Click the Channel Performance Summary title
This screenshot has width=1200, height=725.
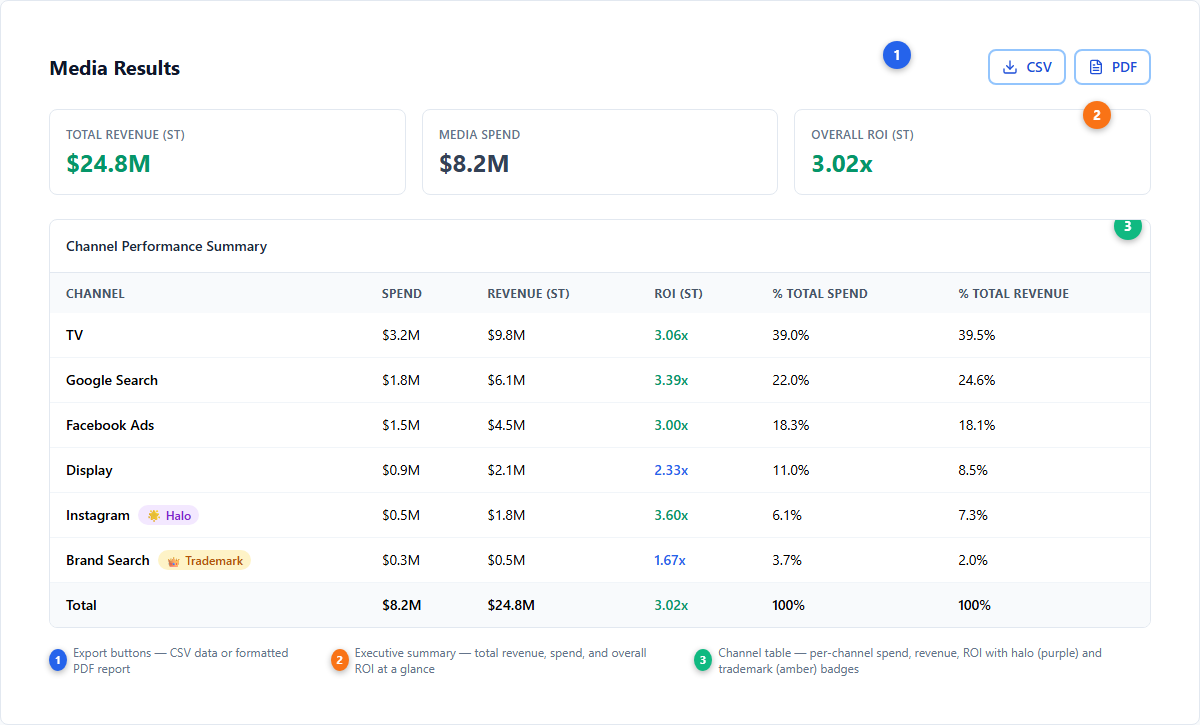[166, 246]
